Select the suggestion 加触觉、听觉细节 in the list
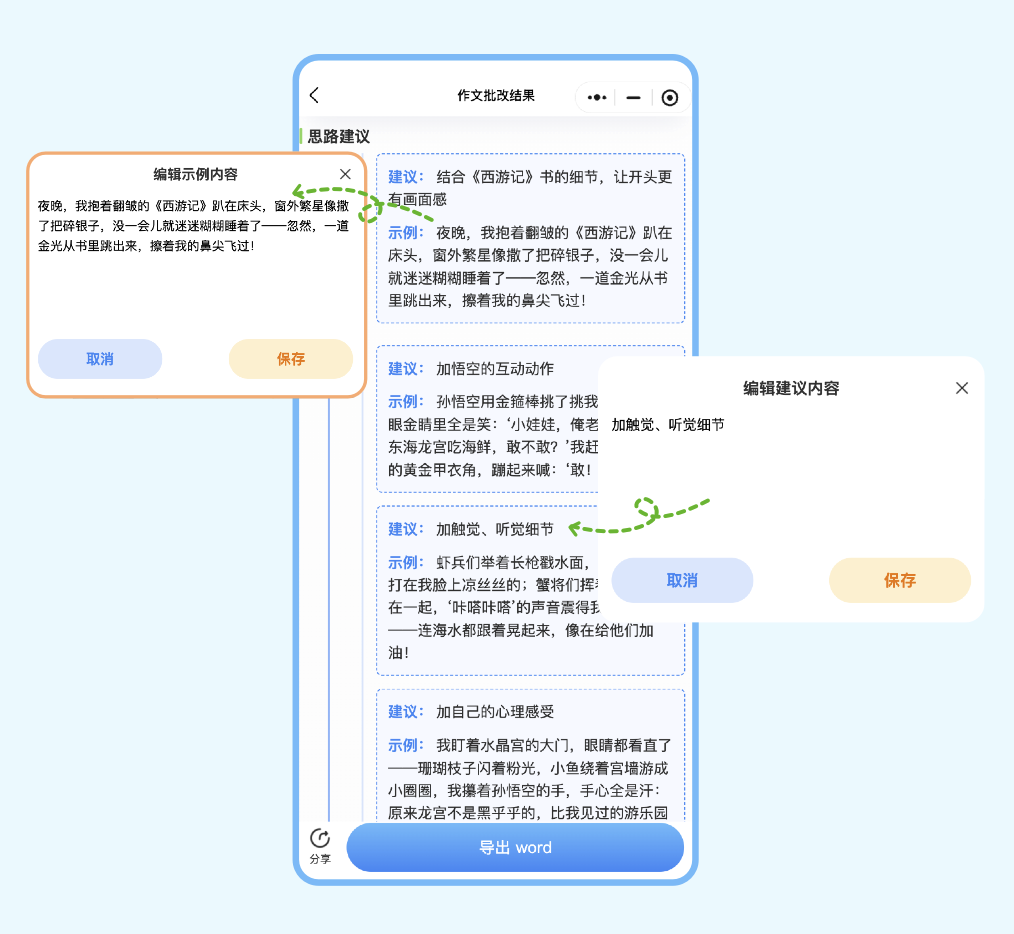Viewport: 1014px width, 934px height. tap(495, 529)
